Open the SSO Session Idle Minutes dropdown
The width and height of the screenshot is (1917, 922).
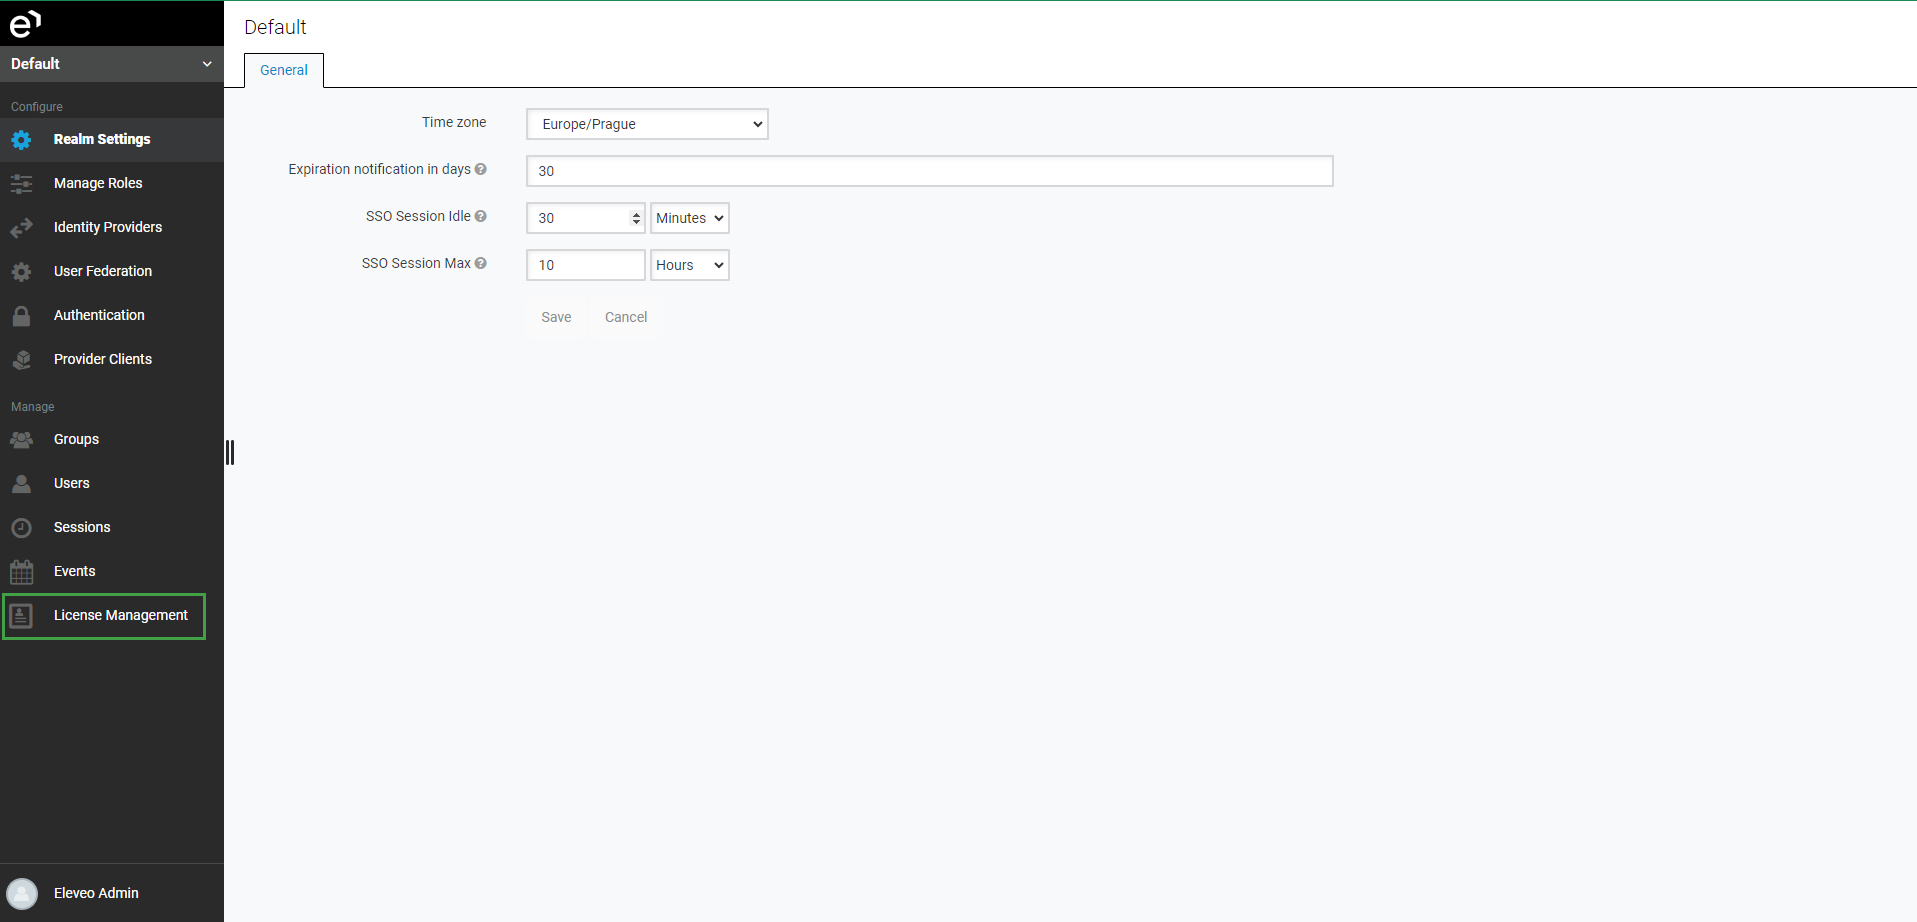pyautogui.click(x=689, y=218)
